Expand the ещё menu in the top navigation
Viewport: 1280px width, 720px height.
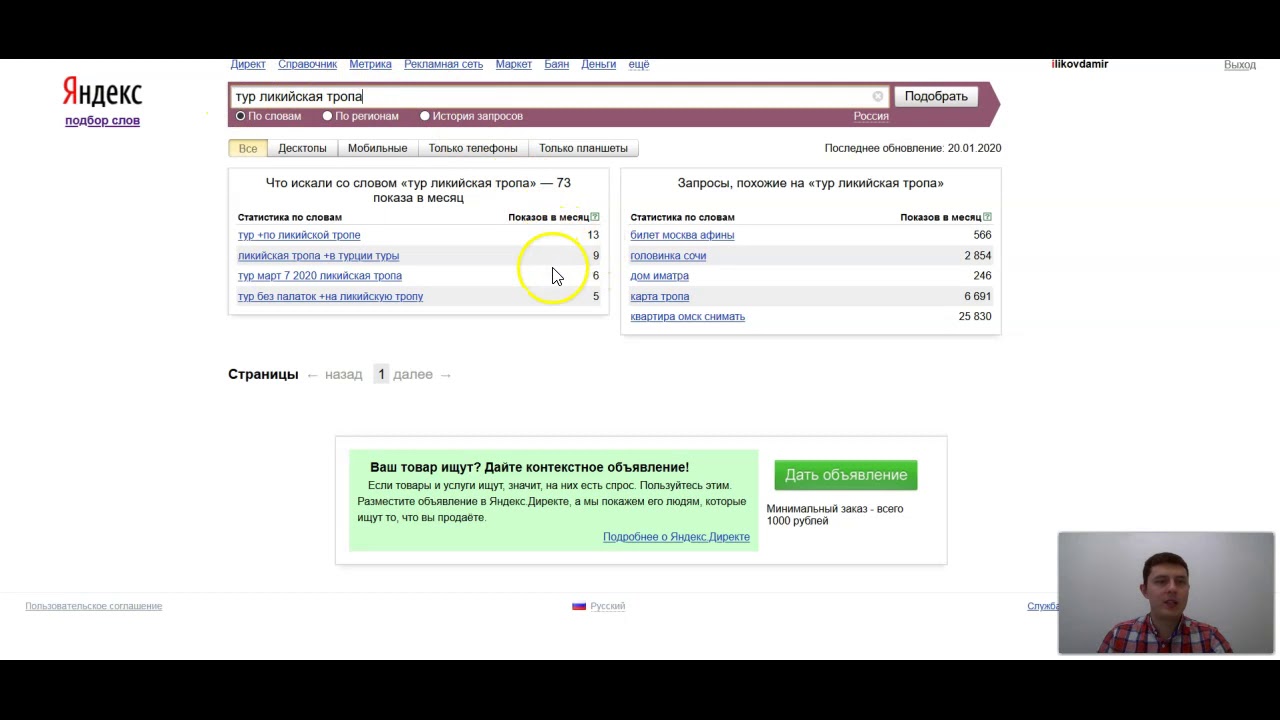[639, 64]
